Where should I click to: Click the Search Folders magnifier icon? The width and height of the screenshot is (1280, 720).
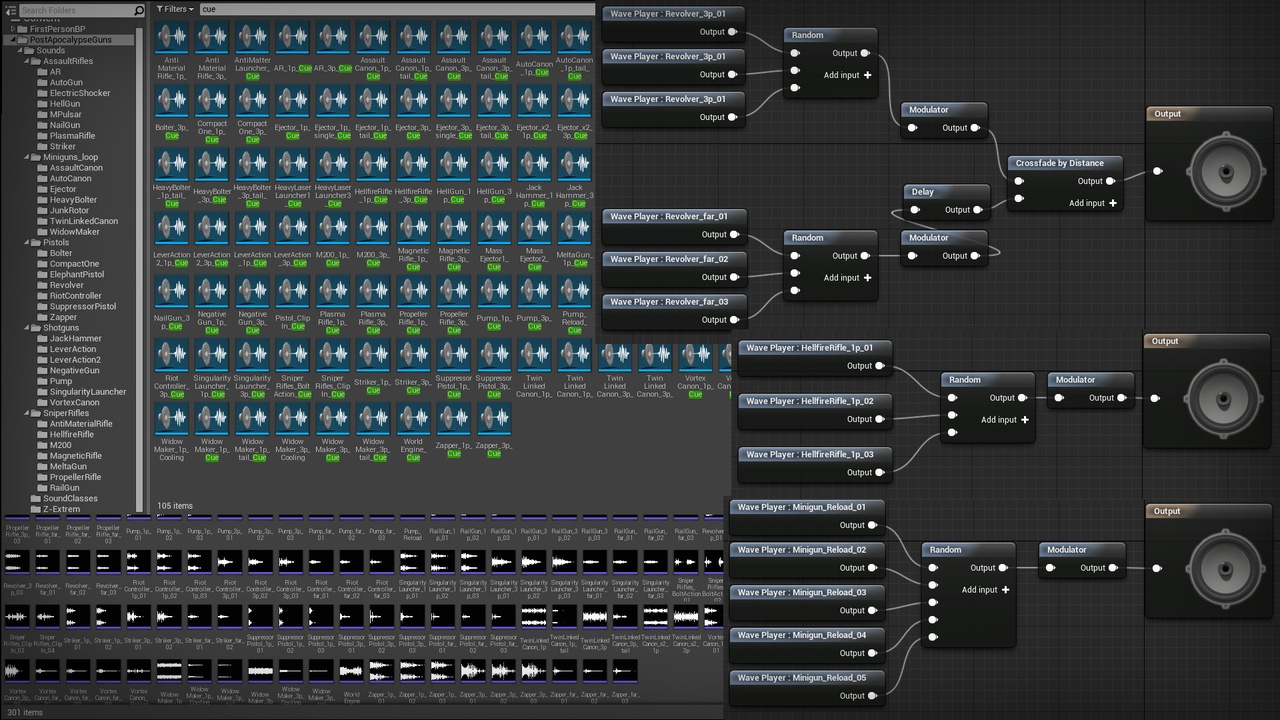138,10
